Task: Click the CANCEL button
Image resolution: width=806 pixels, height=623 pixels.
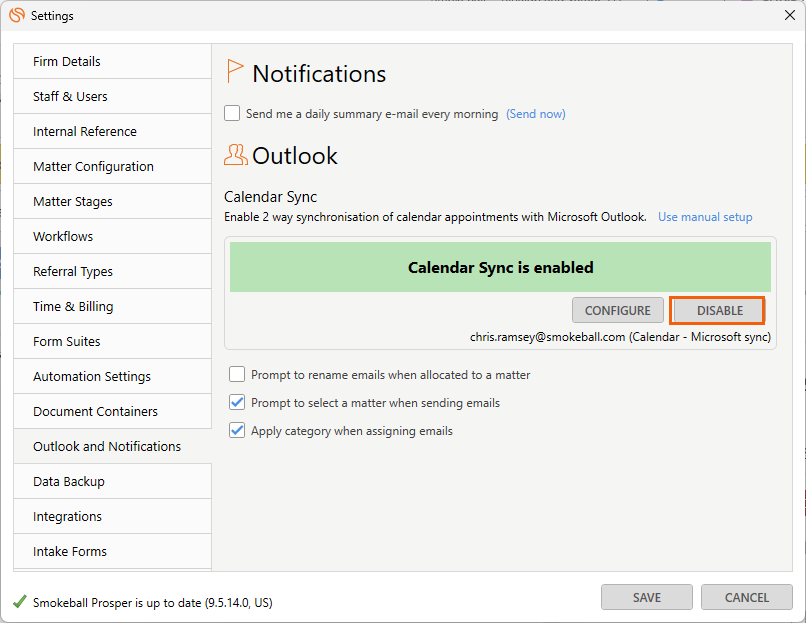Action: (x=746, y=597)
